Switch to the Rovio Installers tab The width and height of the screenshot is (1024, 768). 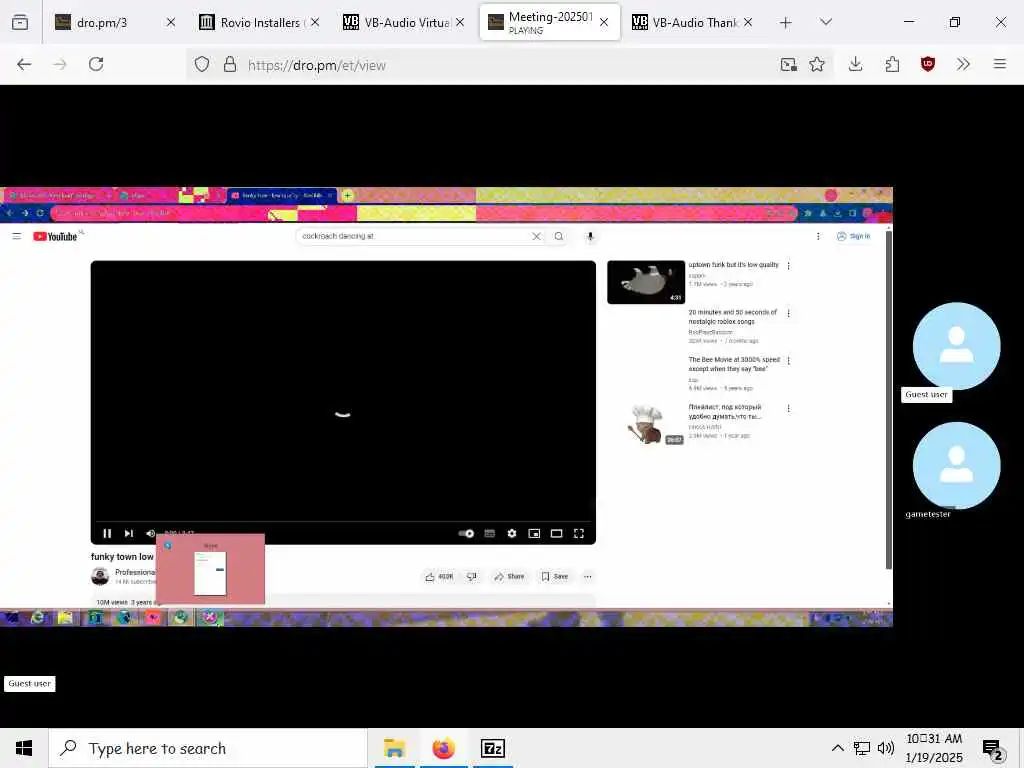259,22
